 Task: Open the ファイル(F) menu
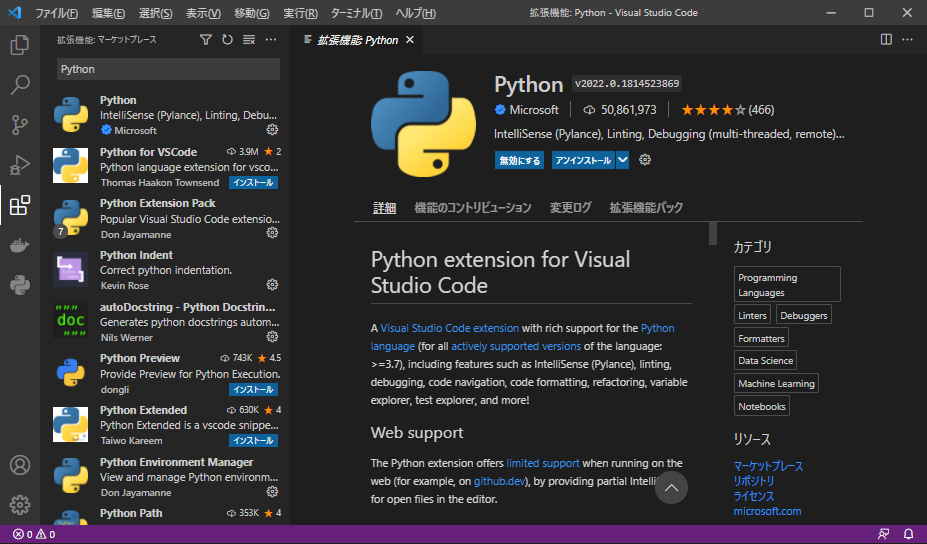(56, 13)
